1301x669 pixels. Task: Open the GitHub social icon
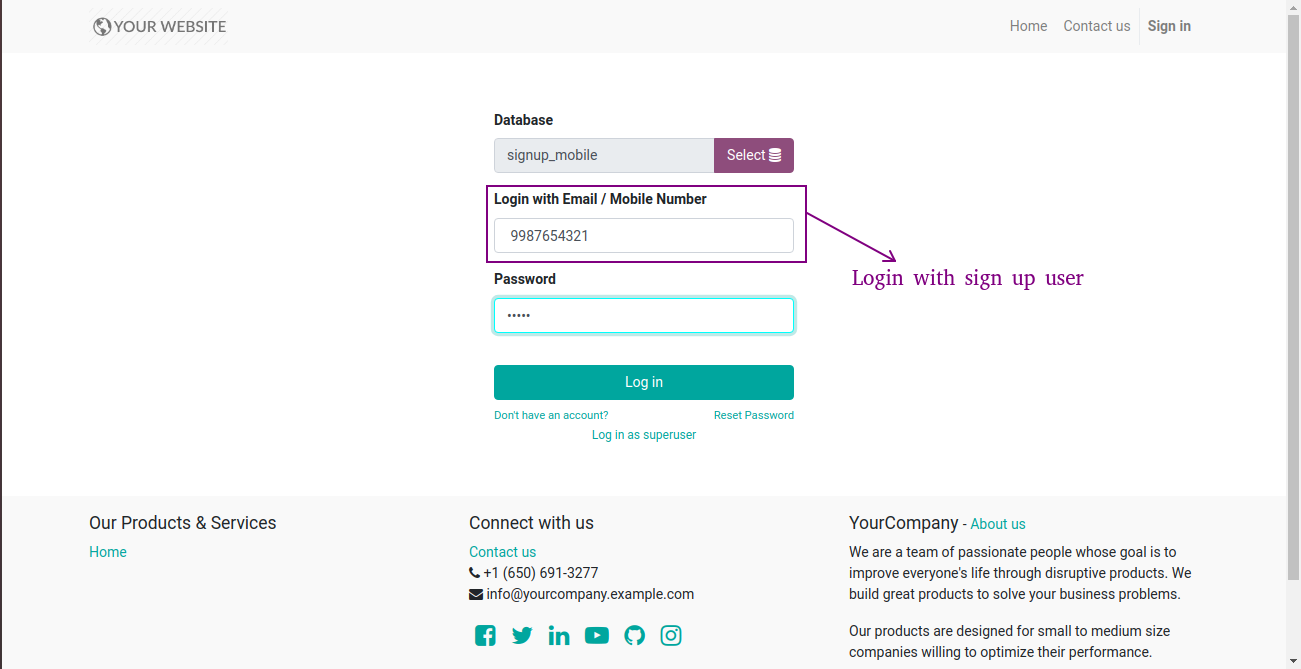[x=635, y=635]
